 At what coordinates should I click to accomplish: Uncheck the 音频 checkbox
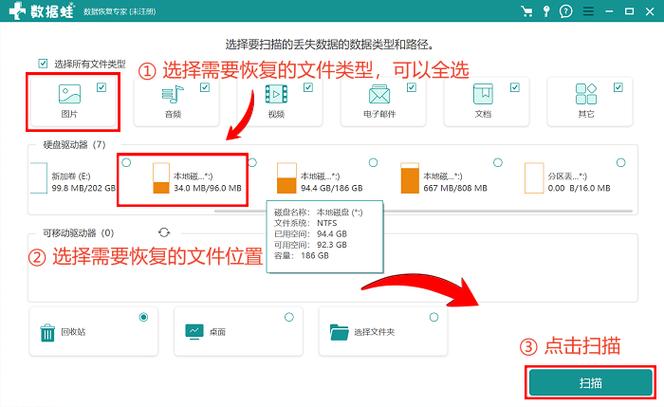coord(205,87)
